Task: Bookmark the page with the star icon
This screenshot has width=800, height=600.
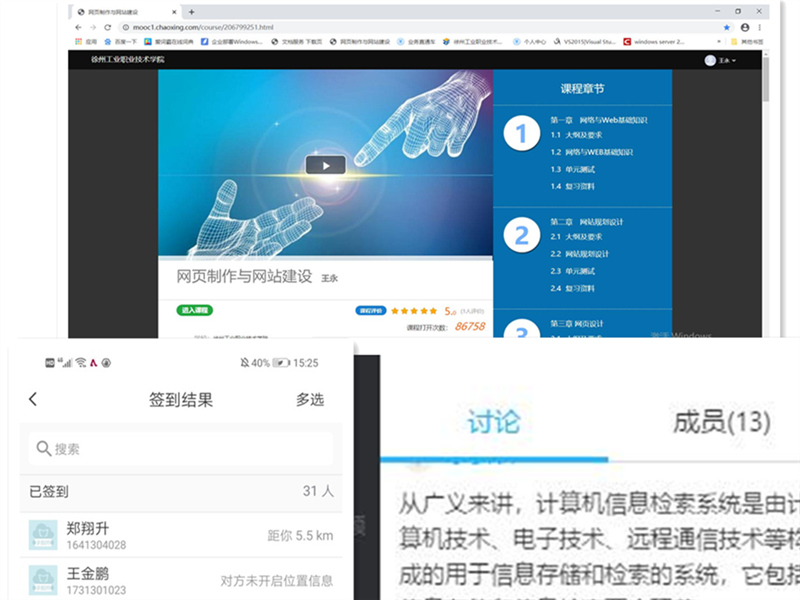Action: coord(726,27)
